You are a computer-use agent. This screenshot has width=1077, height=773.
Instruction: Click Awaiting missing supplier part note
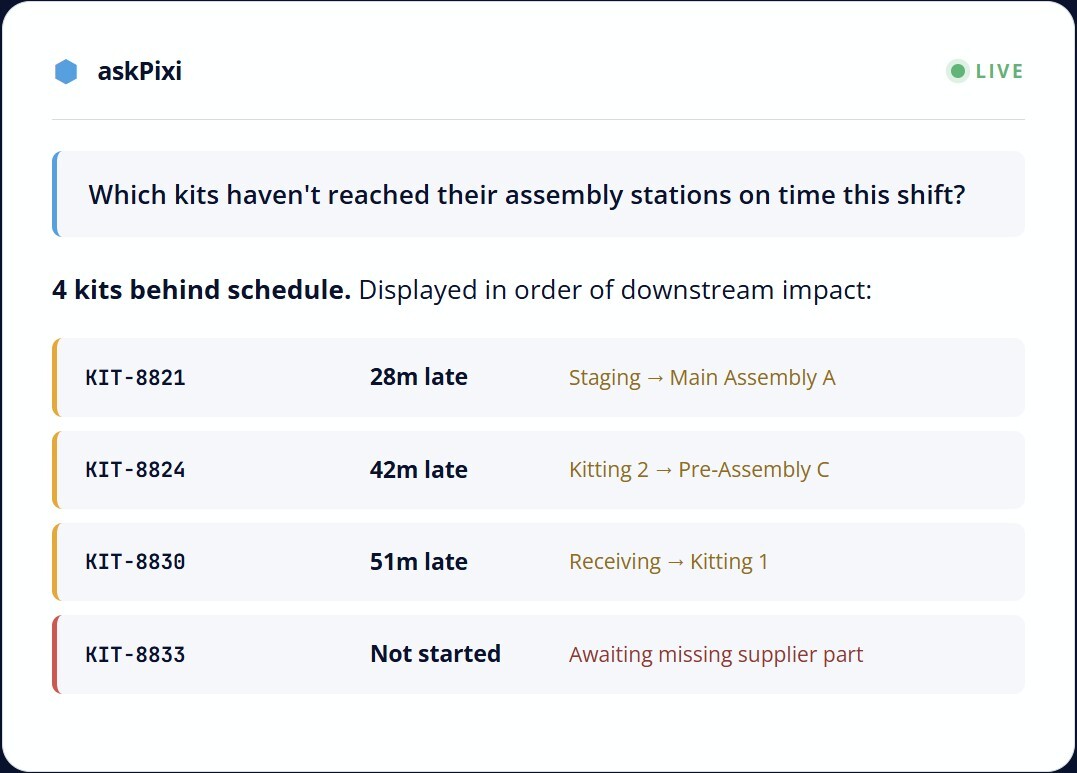pos(716,655)
